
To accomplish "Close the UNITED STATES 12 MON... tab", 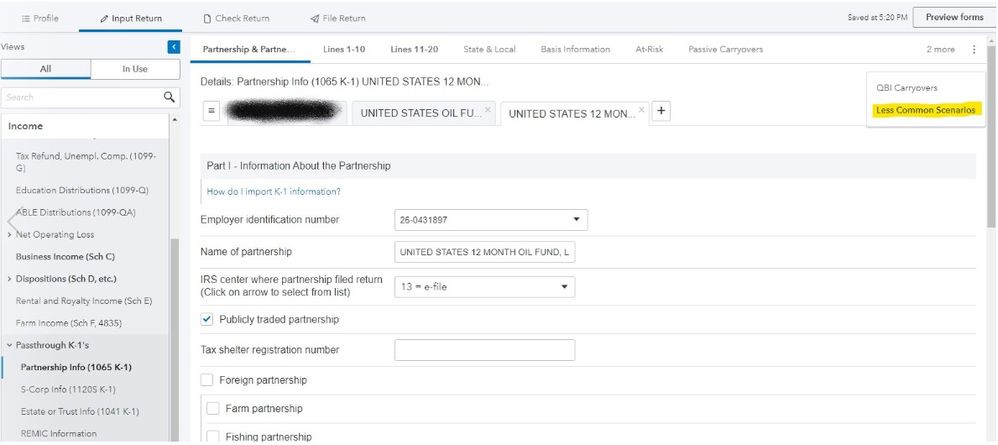I will [x=641, y=109].
